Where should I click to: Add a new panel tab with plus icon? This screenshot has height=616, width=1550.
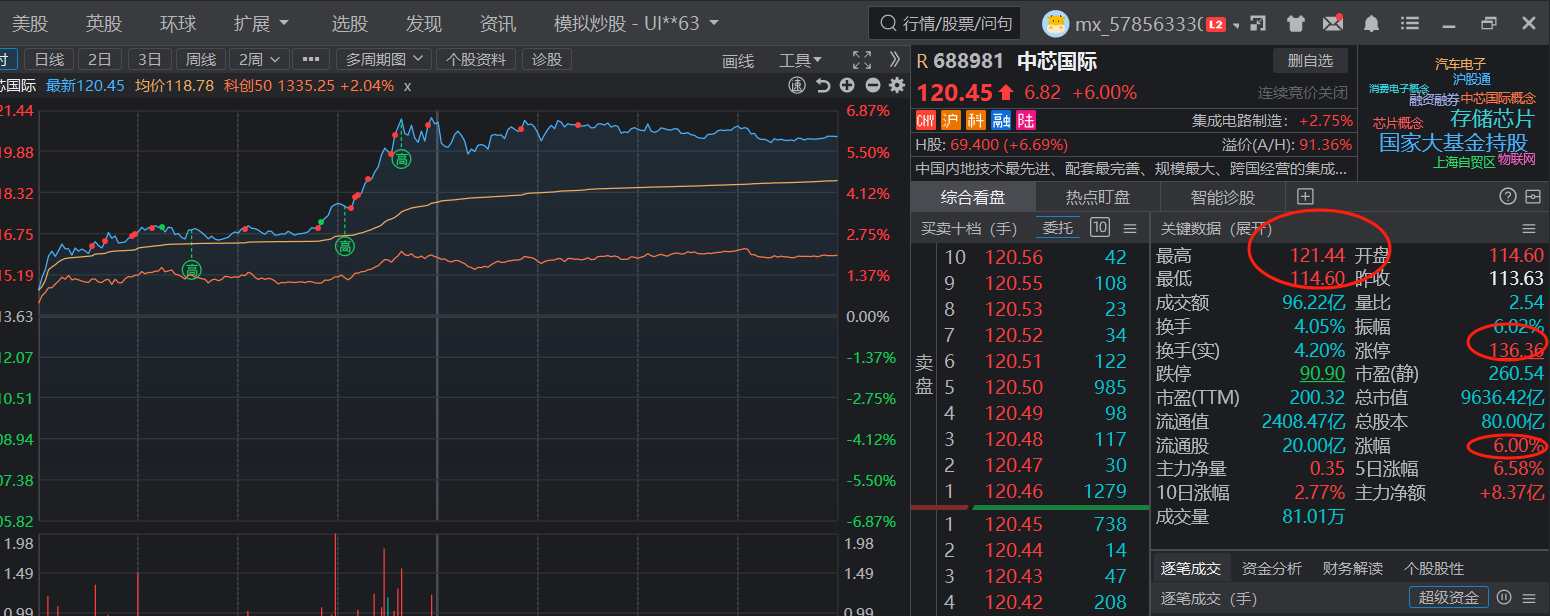[1305, 196]
